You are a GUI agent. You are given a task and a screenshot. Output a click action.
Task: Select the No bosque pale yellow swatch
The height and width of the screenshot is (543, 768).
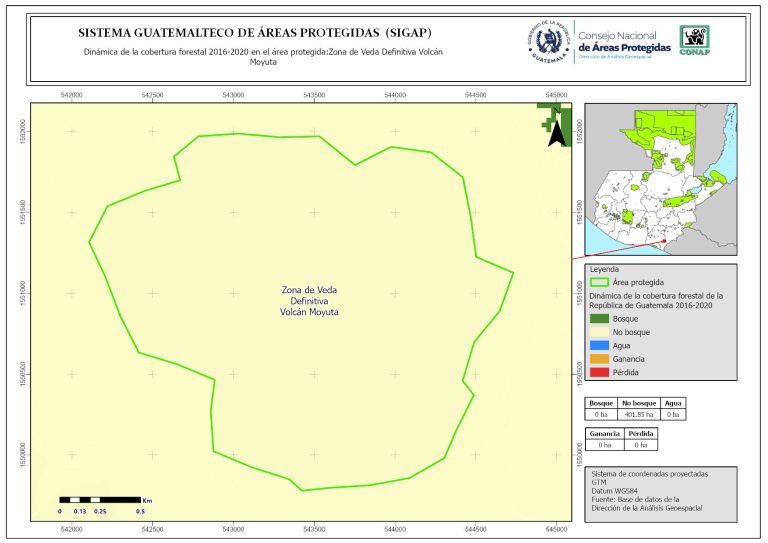click(x=600, y=332)
